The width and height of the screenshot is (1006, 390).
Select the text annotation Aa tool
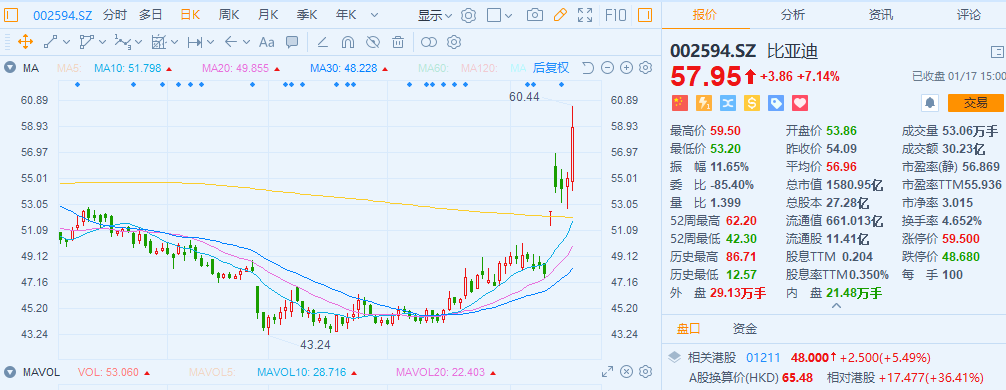point(266,42)
